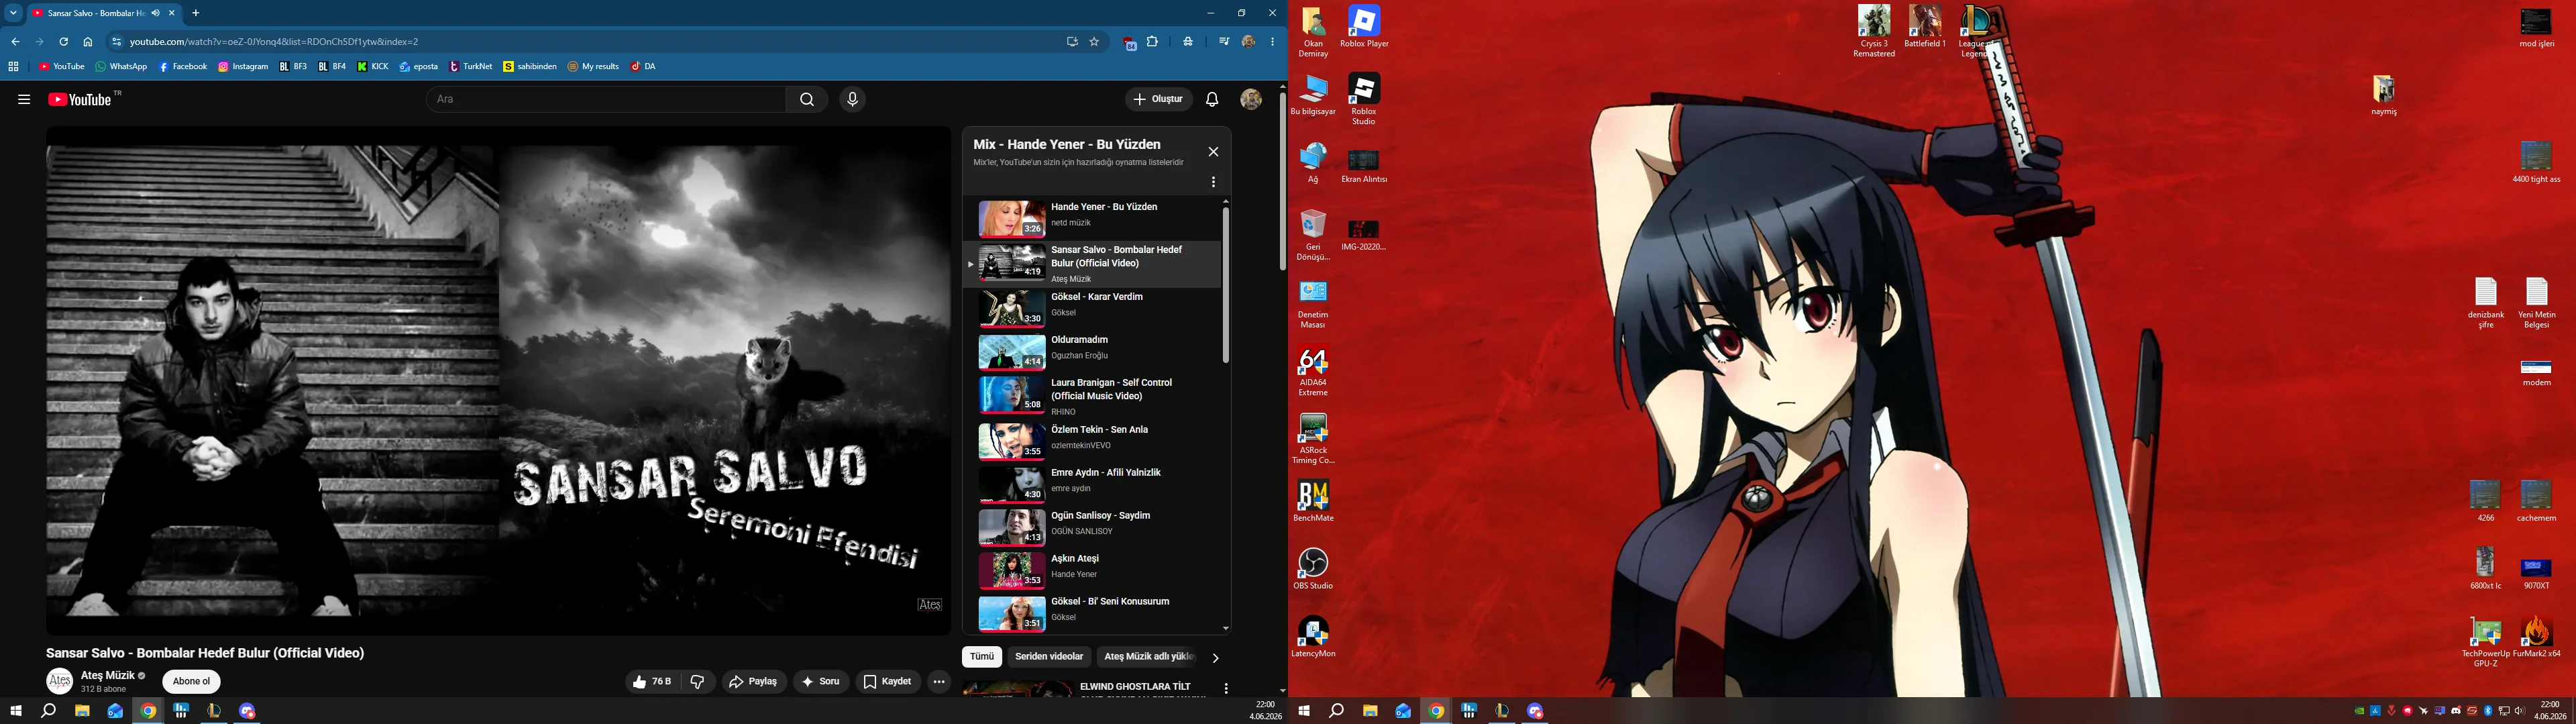
Task: Click the mix playlist vertical scrollbar thumb
Action: [x=1226, y=285]
